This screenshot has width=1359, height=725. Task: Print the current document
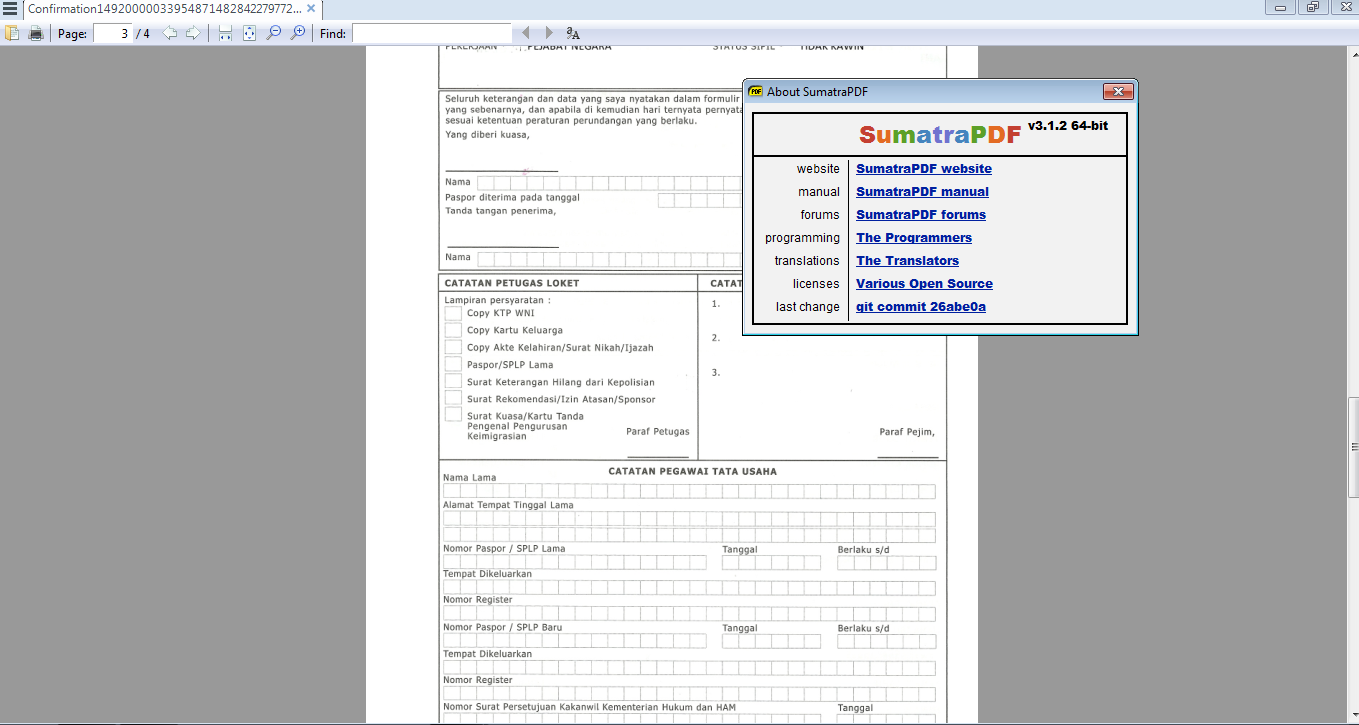click(x=35, y=33)
